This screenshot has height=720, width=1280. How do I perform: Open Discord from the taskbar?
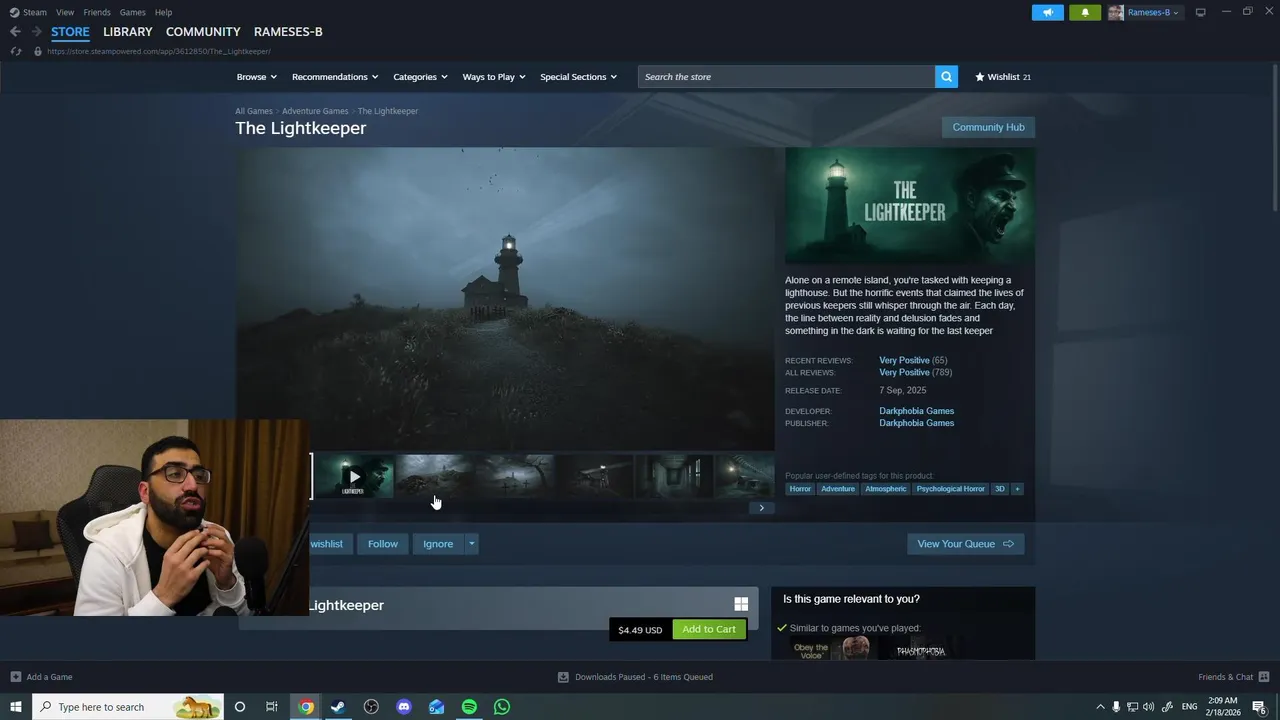pos(404,707)
